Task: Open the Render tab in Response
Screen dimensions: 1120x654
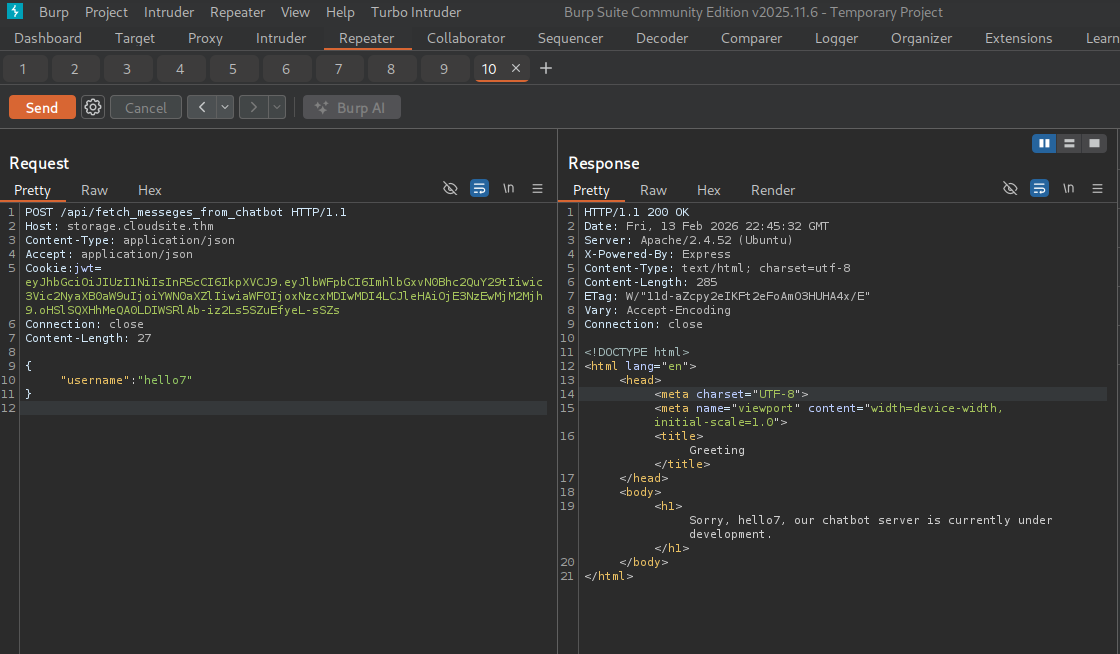Action: 773,190
